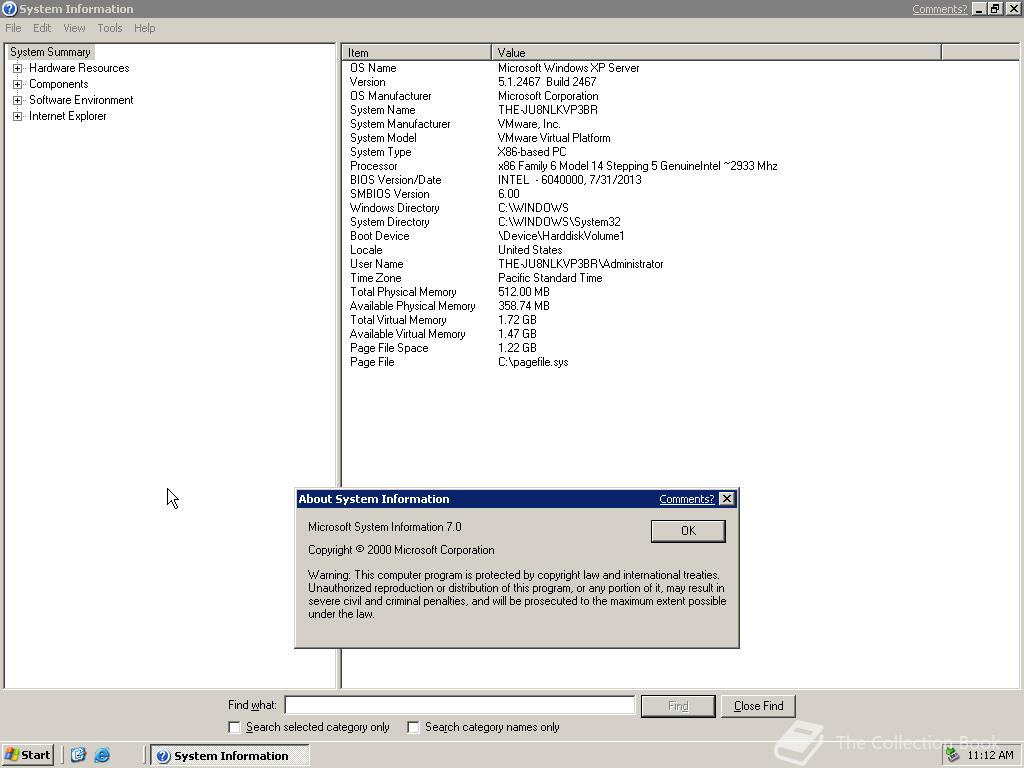Select the 5.1.2467 Build 2467 value
This screenshot has width=1024, height=768.
pos(547,82)
